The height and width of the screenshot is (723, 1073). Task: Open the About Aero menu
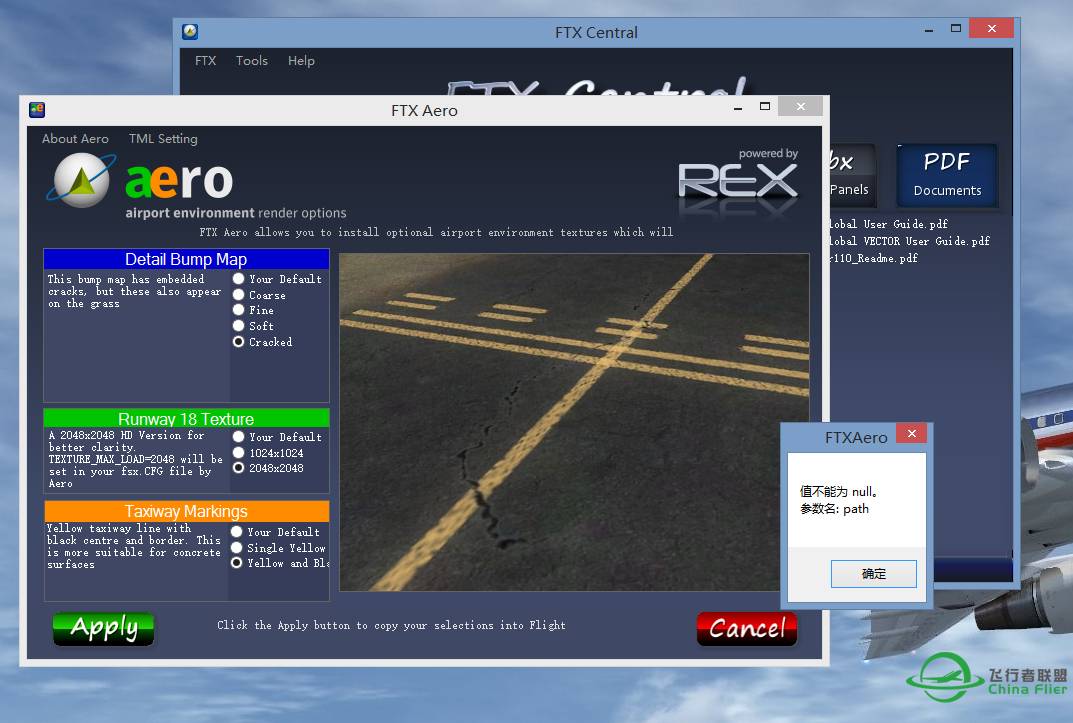click(x=75, y=139)
